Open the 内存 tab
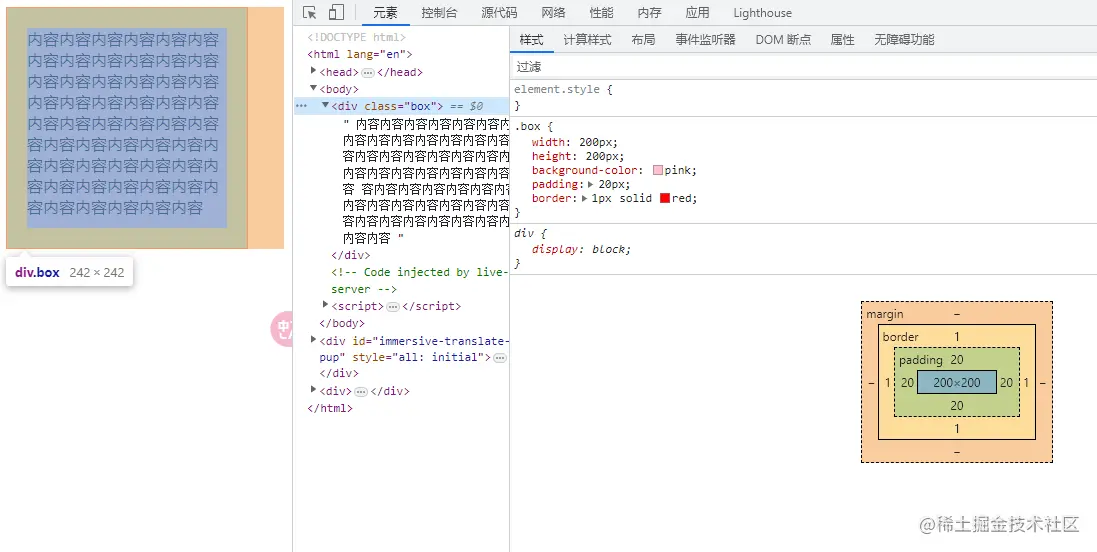 point(650,13)
